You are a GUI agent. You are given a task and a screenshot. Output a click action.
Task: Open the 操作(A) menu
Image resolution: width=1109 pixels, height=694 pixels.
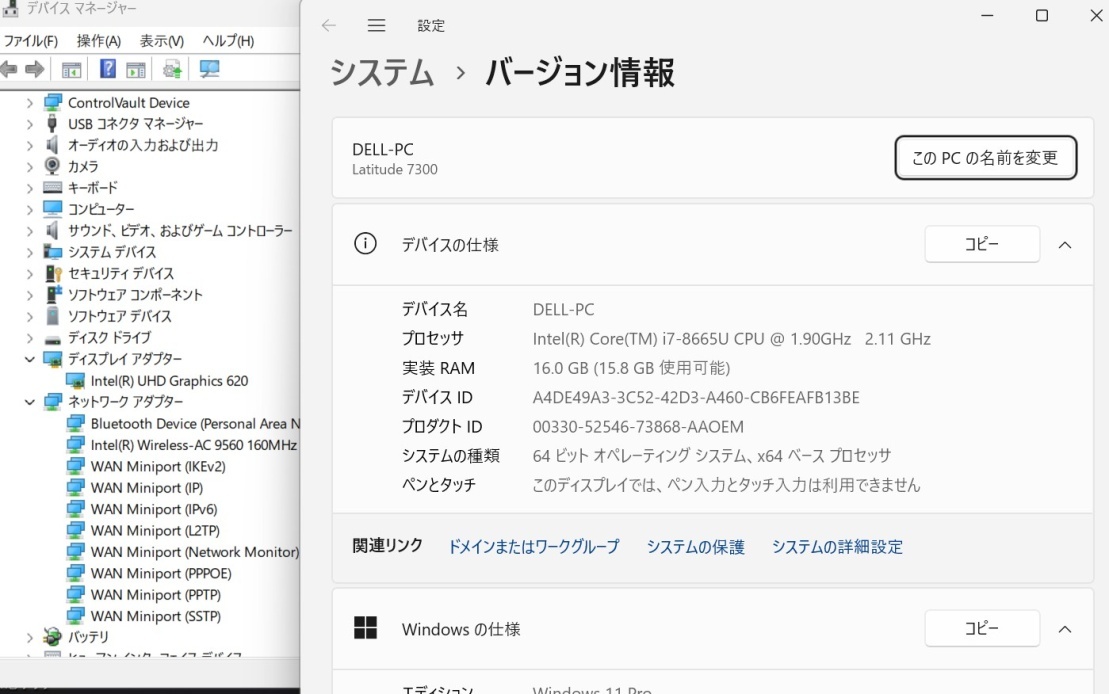click(98, 41)
